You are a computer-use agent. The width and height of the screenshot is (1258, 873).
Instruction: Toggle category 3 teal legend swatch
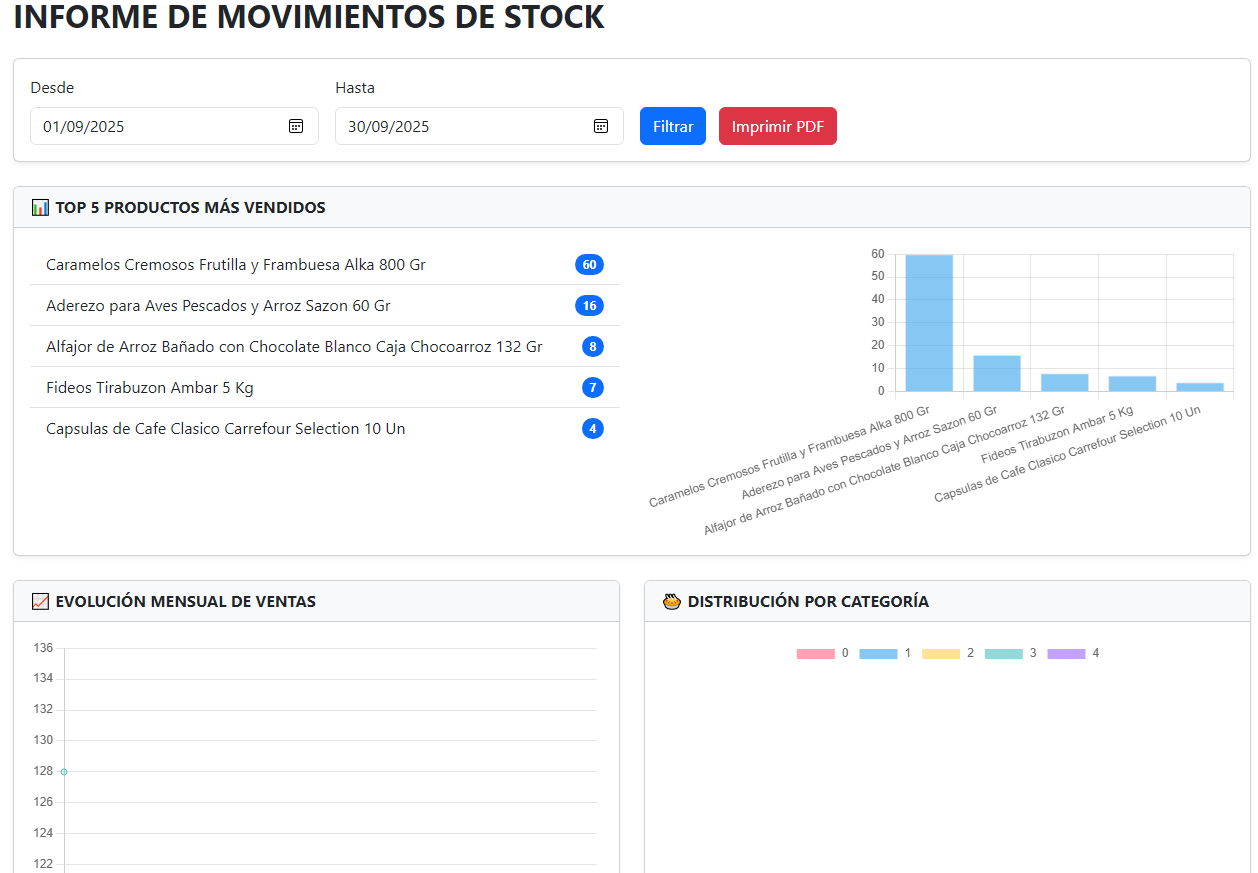point(1003,654)
